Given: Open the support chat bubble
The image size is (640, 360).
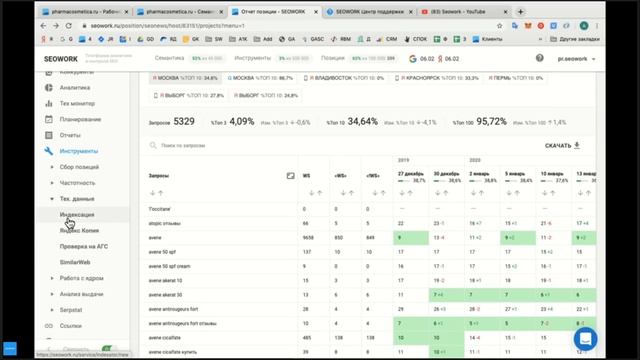Looking at the screenshot, I should tap(585, 339).
